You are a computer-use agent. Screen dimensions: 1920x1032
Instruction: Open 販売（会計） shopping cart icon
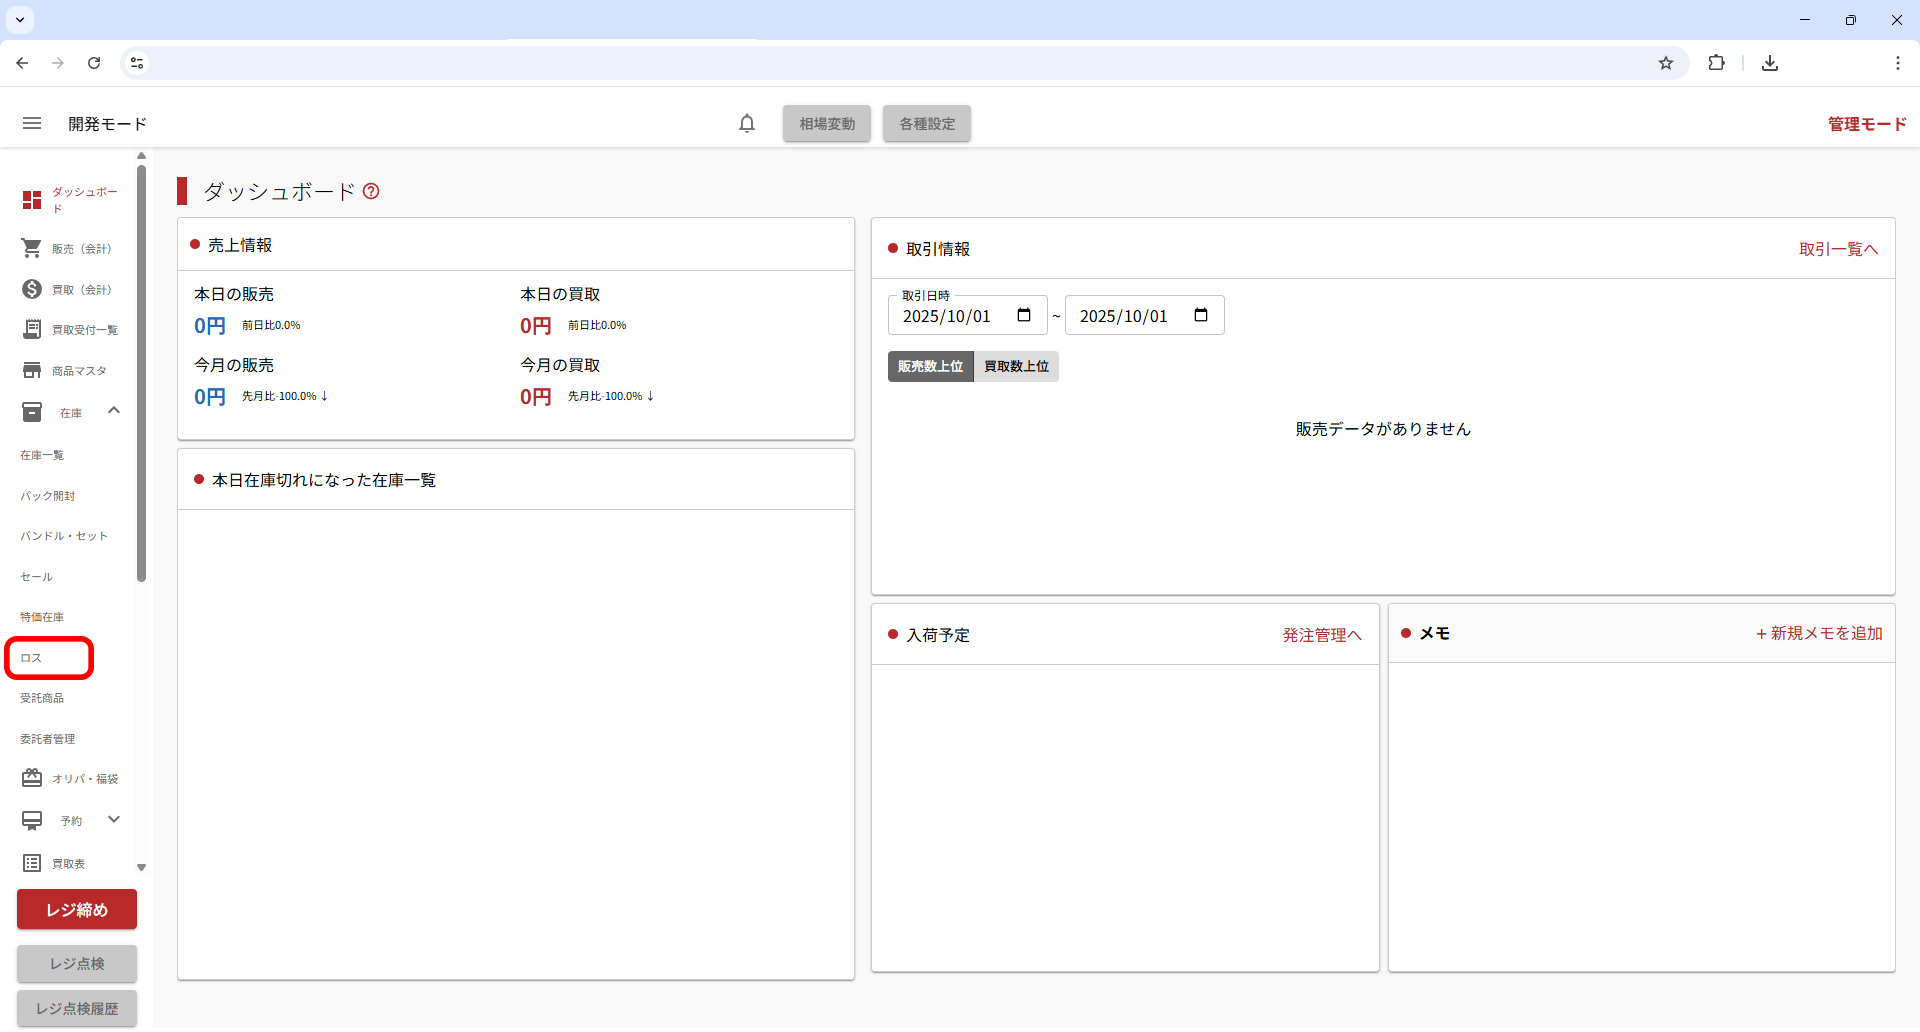(x=32, y=248)
